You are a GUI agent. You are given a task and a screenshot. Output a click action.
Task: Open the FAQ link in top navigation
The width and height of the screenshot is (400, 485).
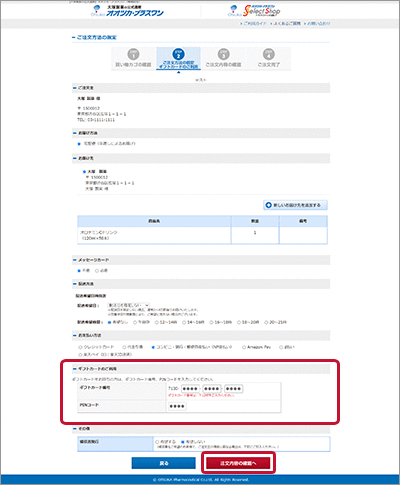(285, 24)
